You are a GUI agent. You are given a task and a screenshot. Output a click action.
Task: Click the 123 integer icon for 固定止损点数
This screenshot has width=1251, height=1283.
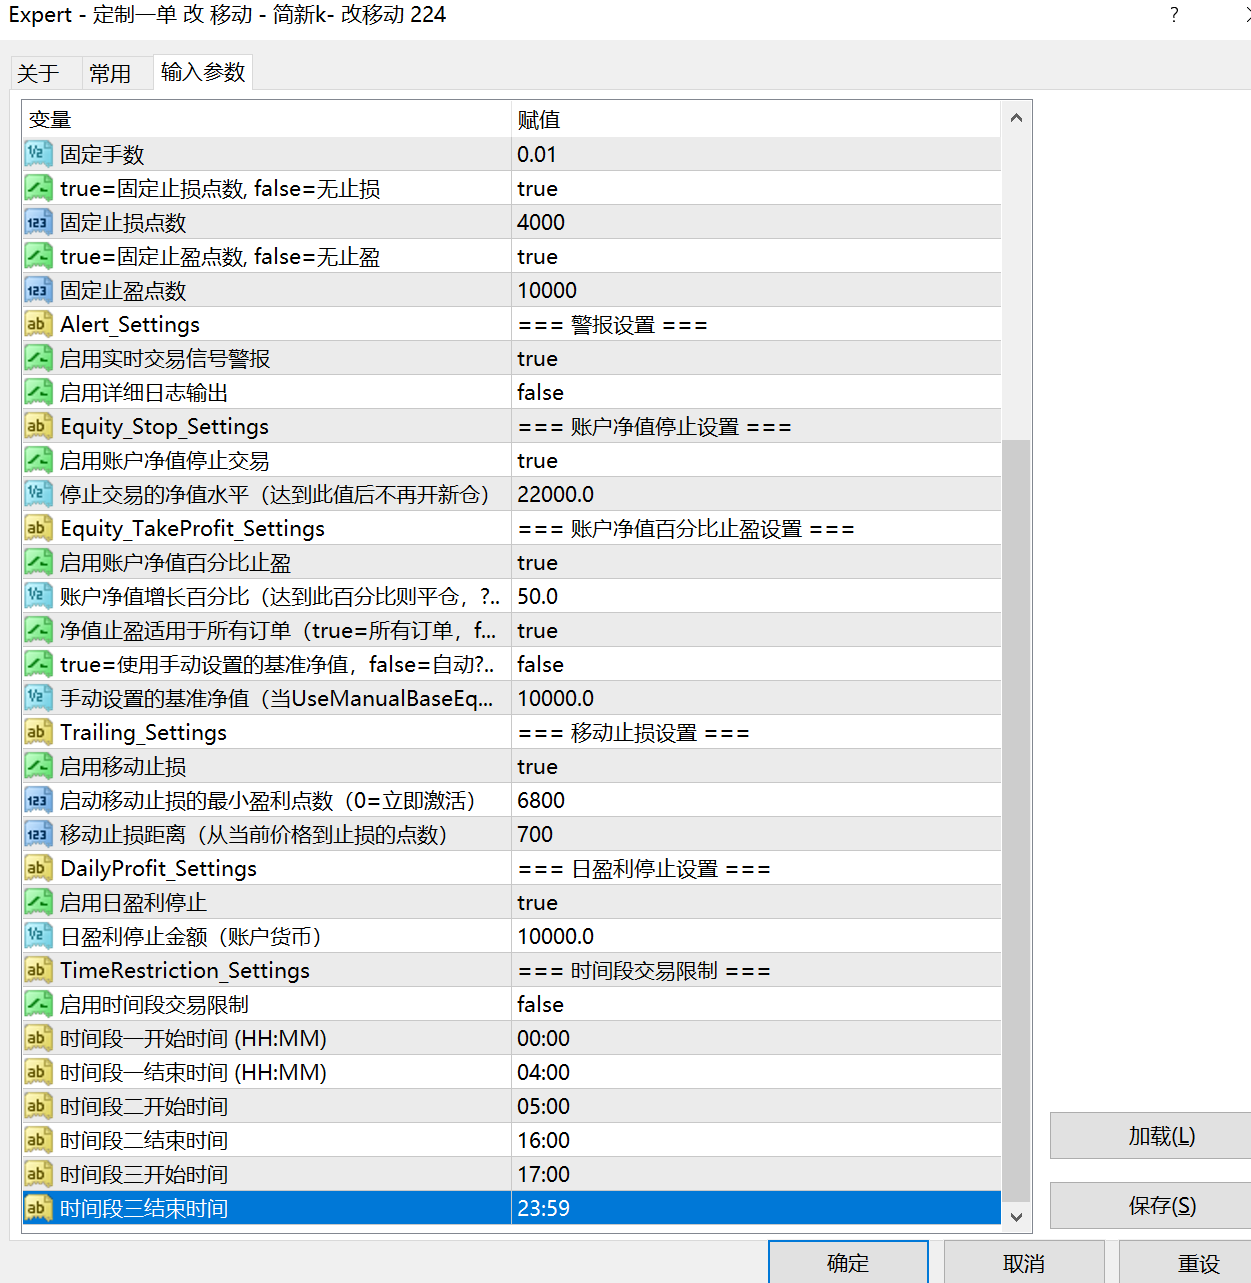click(38, 221)
